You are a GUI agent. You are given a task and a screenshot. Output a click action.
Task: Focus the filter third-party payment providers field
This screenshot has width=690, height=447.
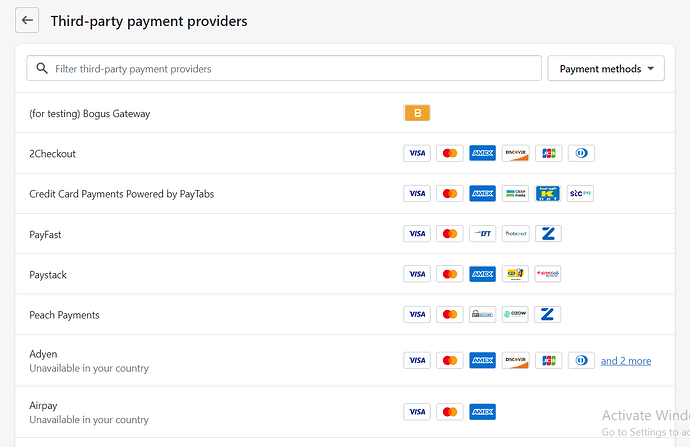285,69
